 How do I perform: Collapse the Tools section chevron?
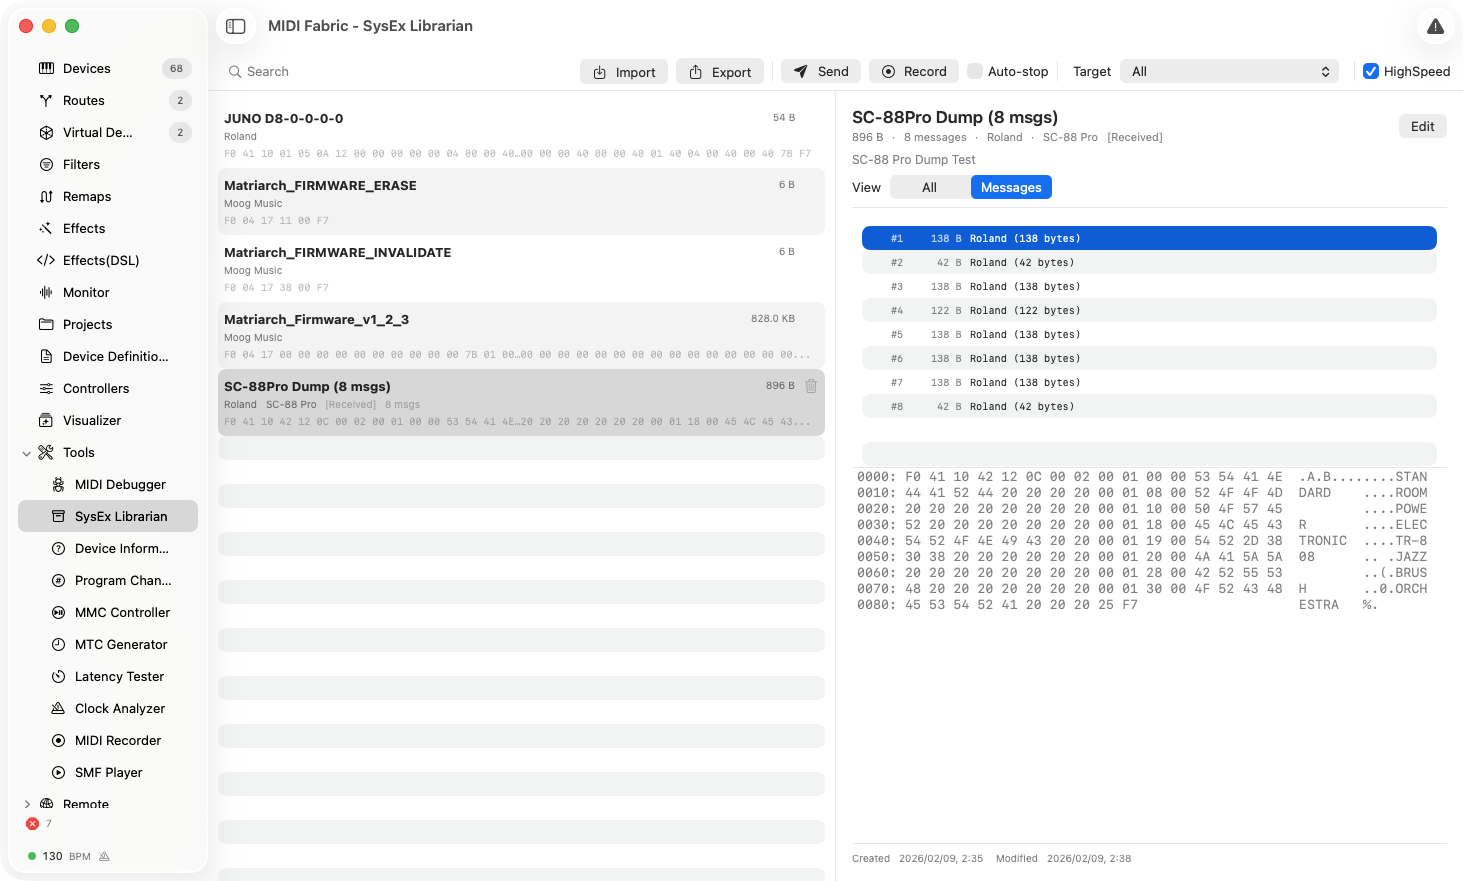tap(26, 453)
